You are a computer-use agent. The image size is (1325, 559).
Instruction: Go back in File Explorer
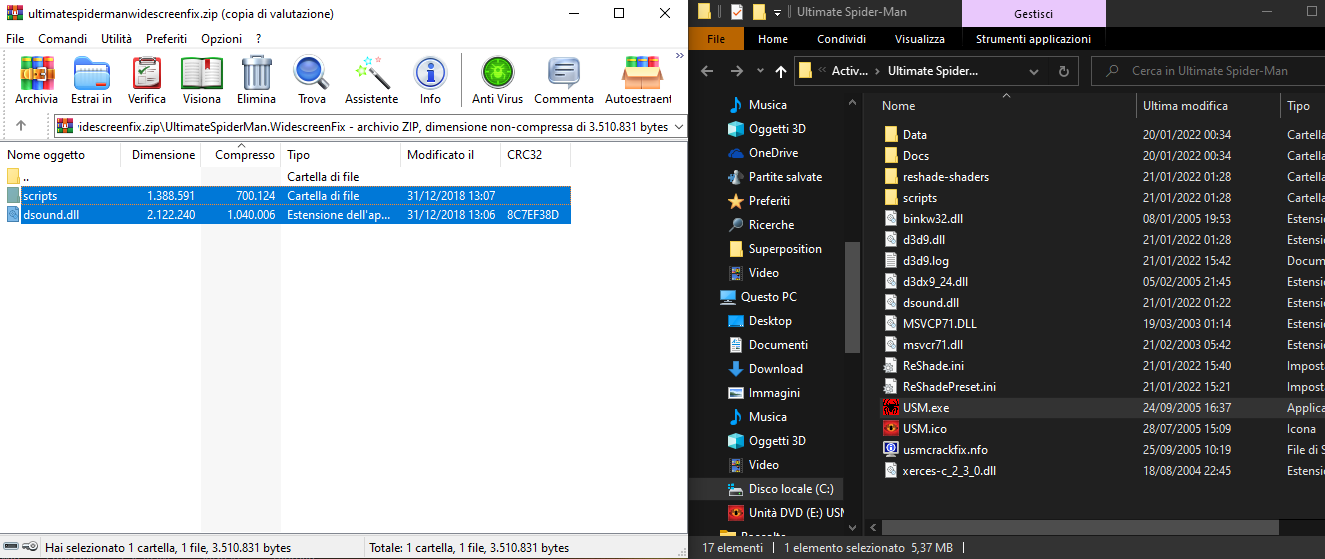[707, 71]
